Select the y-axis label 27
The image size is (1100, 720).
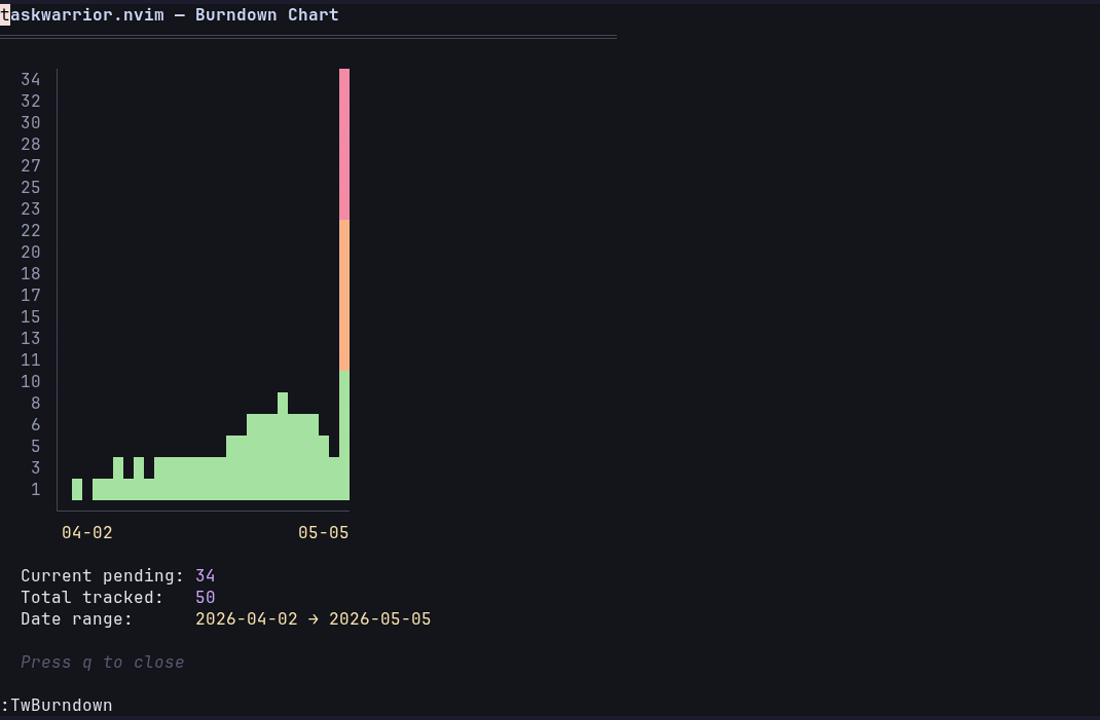coord(31,166)
